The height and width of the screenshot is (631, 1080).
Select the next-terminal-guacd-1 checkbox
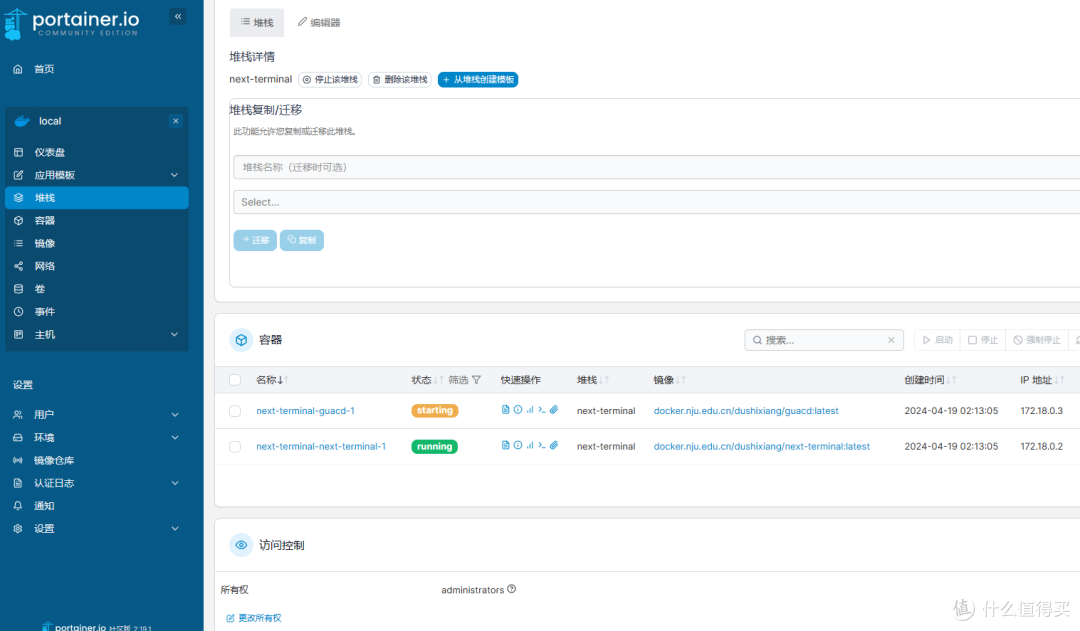pyautogui.click(x=235, y=411)
